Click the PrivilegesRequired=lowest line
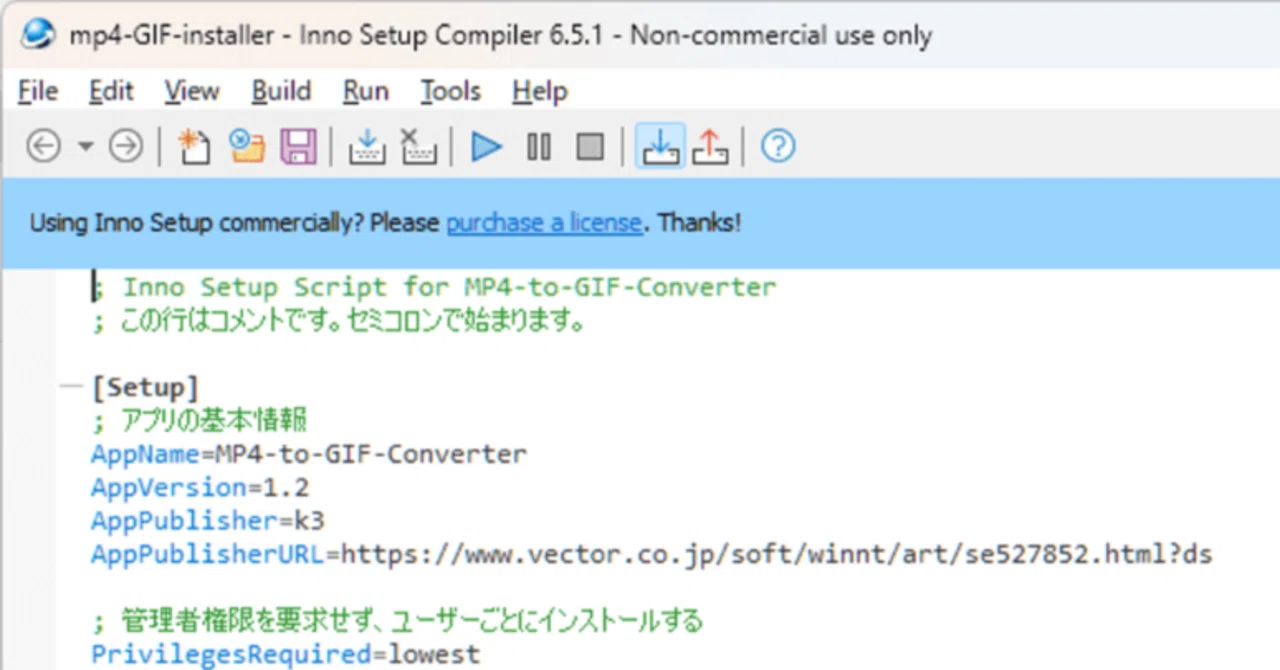Screen dimensions: 1280x670 pyautogui.click(x=285, y=655)
